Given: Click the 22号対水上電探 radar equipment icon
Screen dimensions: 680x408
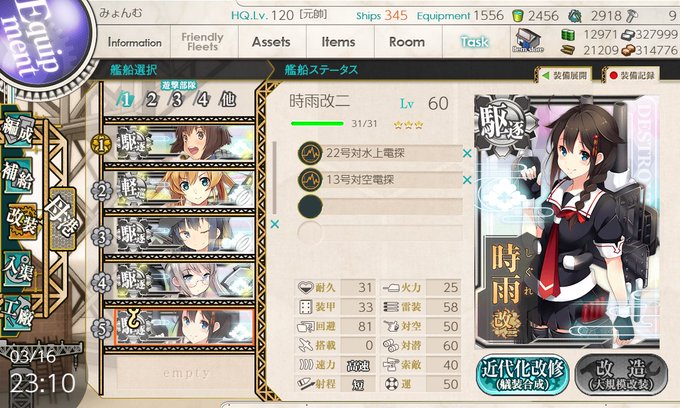Looking at the screenshot, I should click(x=310, y=153).
